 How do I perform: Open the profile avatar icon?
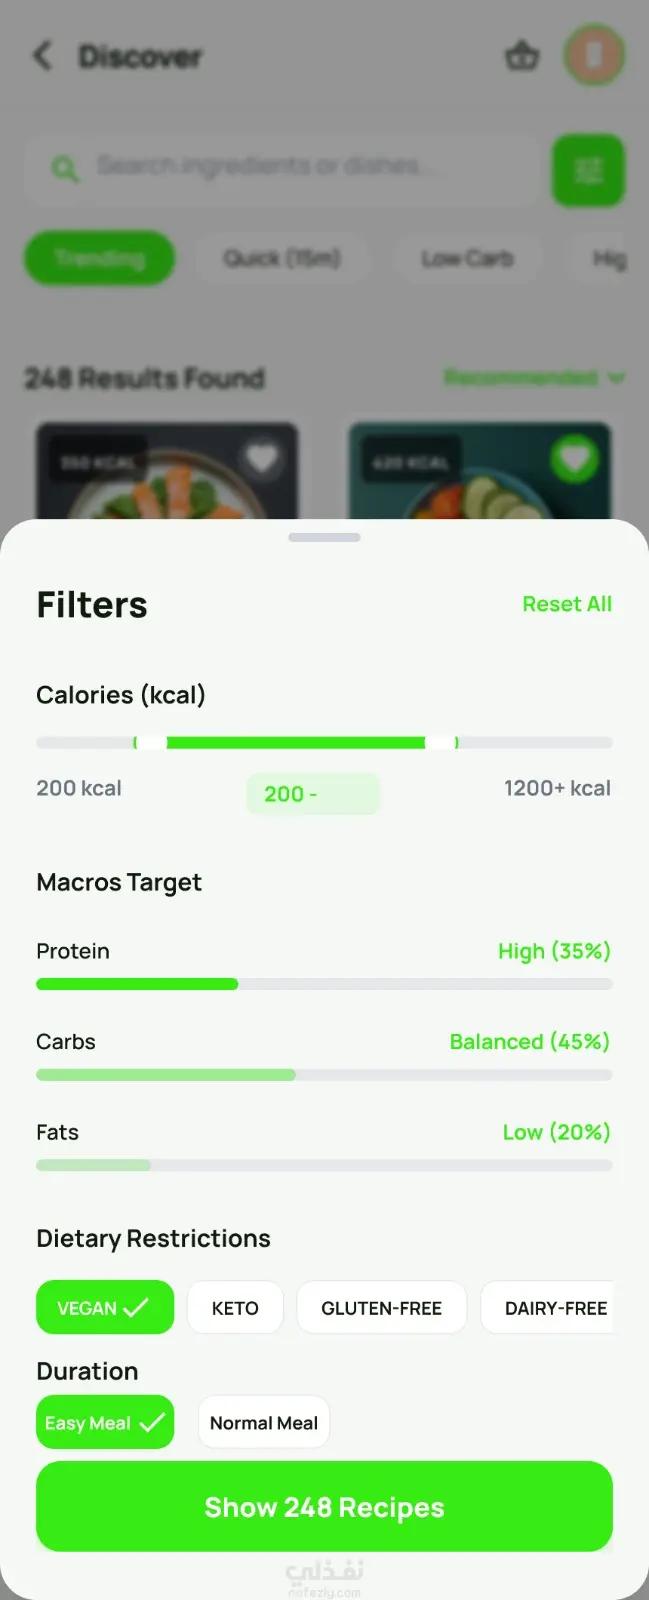594,55
